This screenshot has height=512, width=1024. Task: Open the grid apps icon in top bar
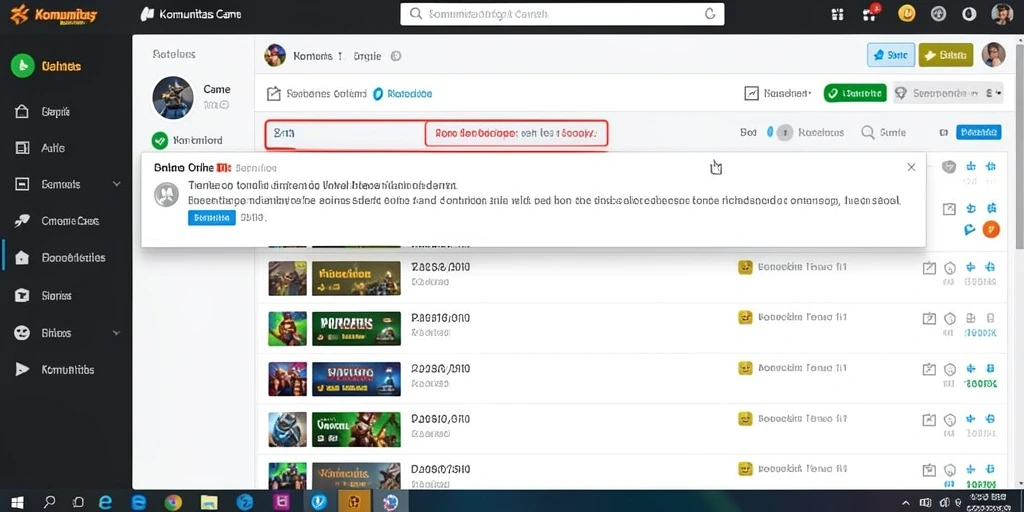(837, 14)
